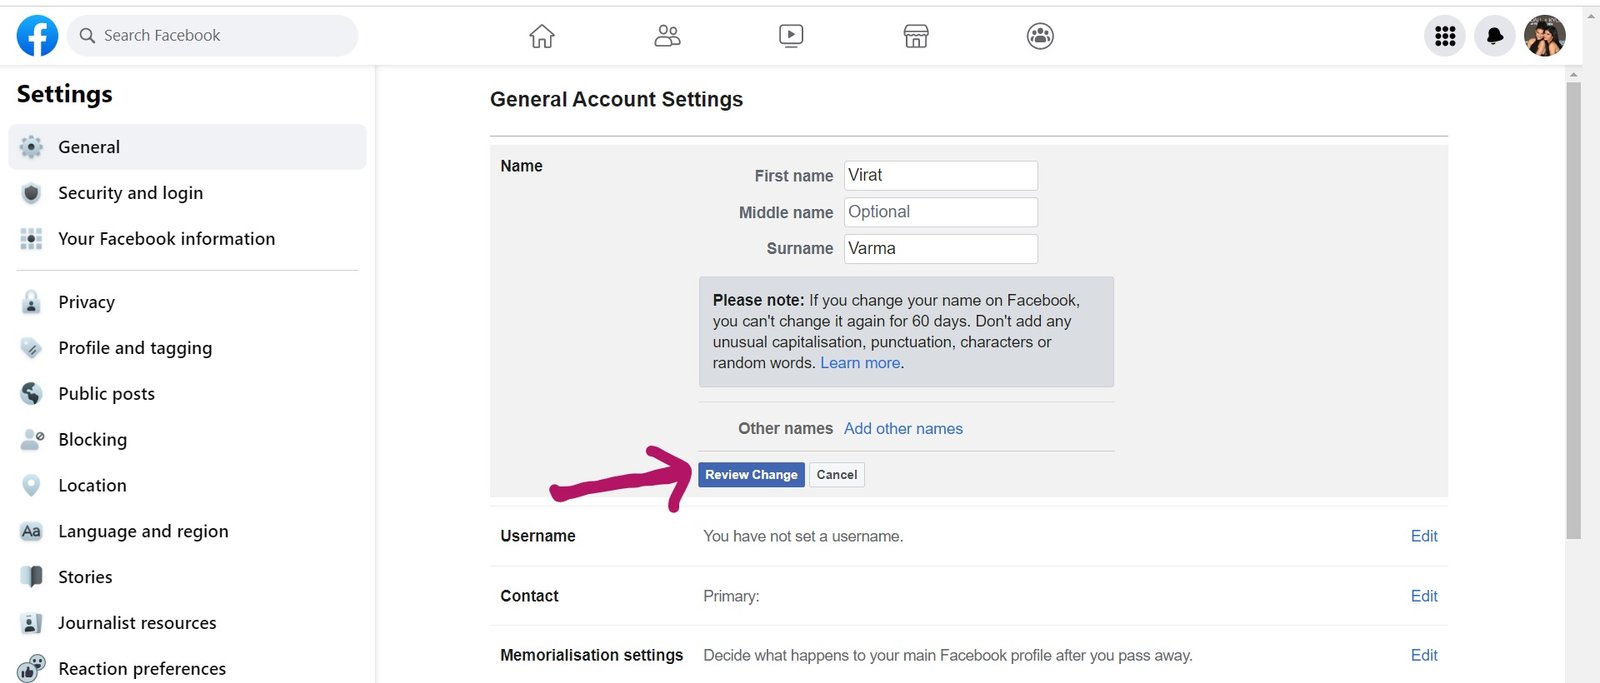
Task: Click the Name section label
Action: click(x=521, y=166)
